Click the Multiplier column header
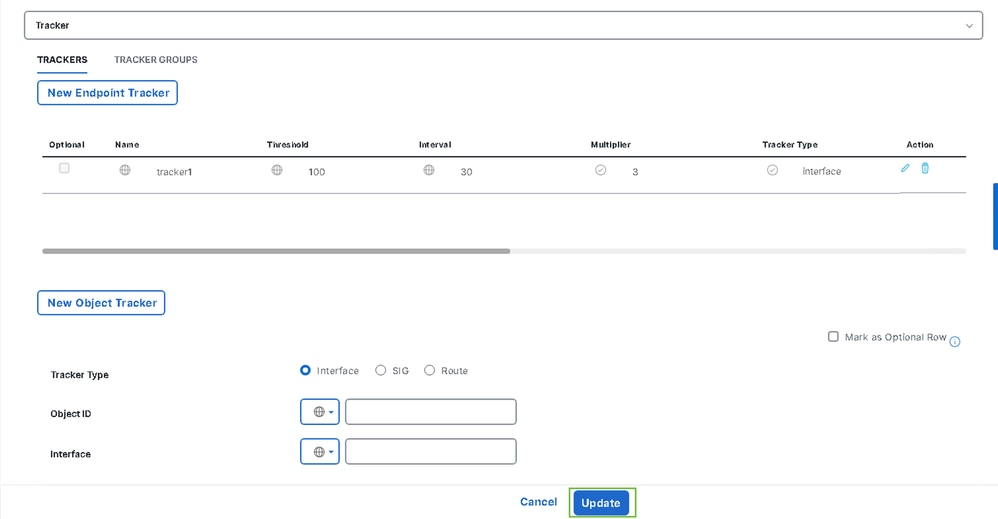Screen dimensions: 998x519 (x=610, y=145)
